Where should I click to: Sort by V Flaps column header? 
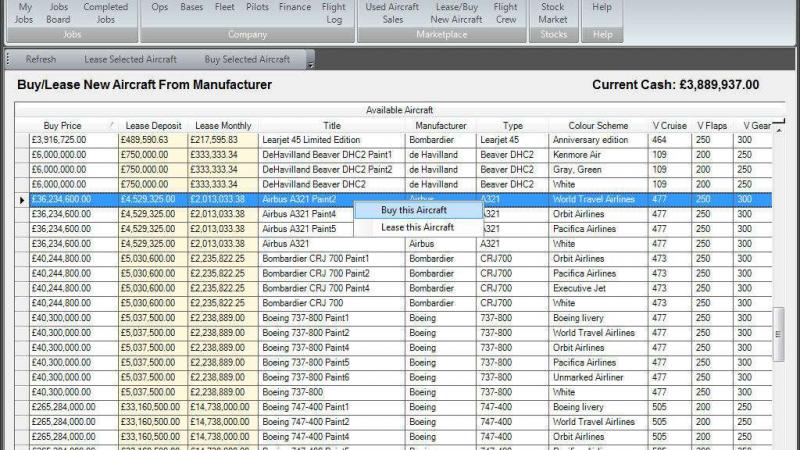[x=712, y=126]
